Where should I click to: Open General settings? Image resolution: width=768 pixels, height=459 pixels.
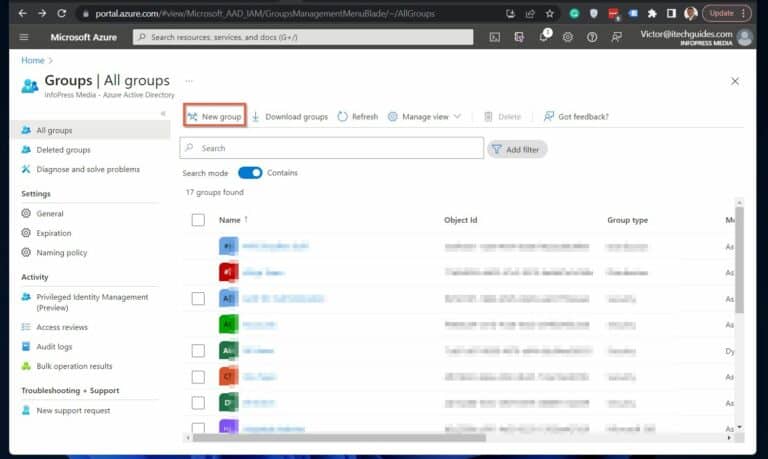[x=49, y=214]
